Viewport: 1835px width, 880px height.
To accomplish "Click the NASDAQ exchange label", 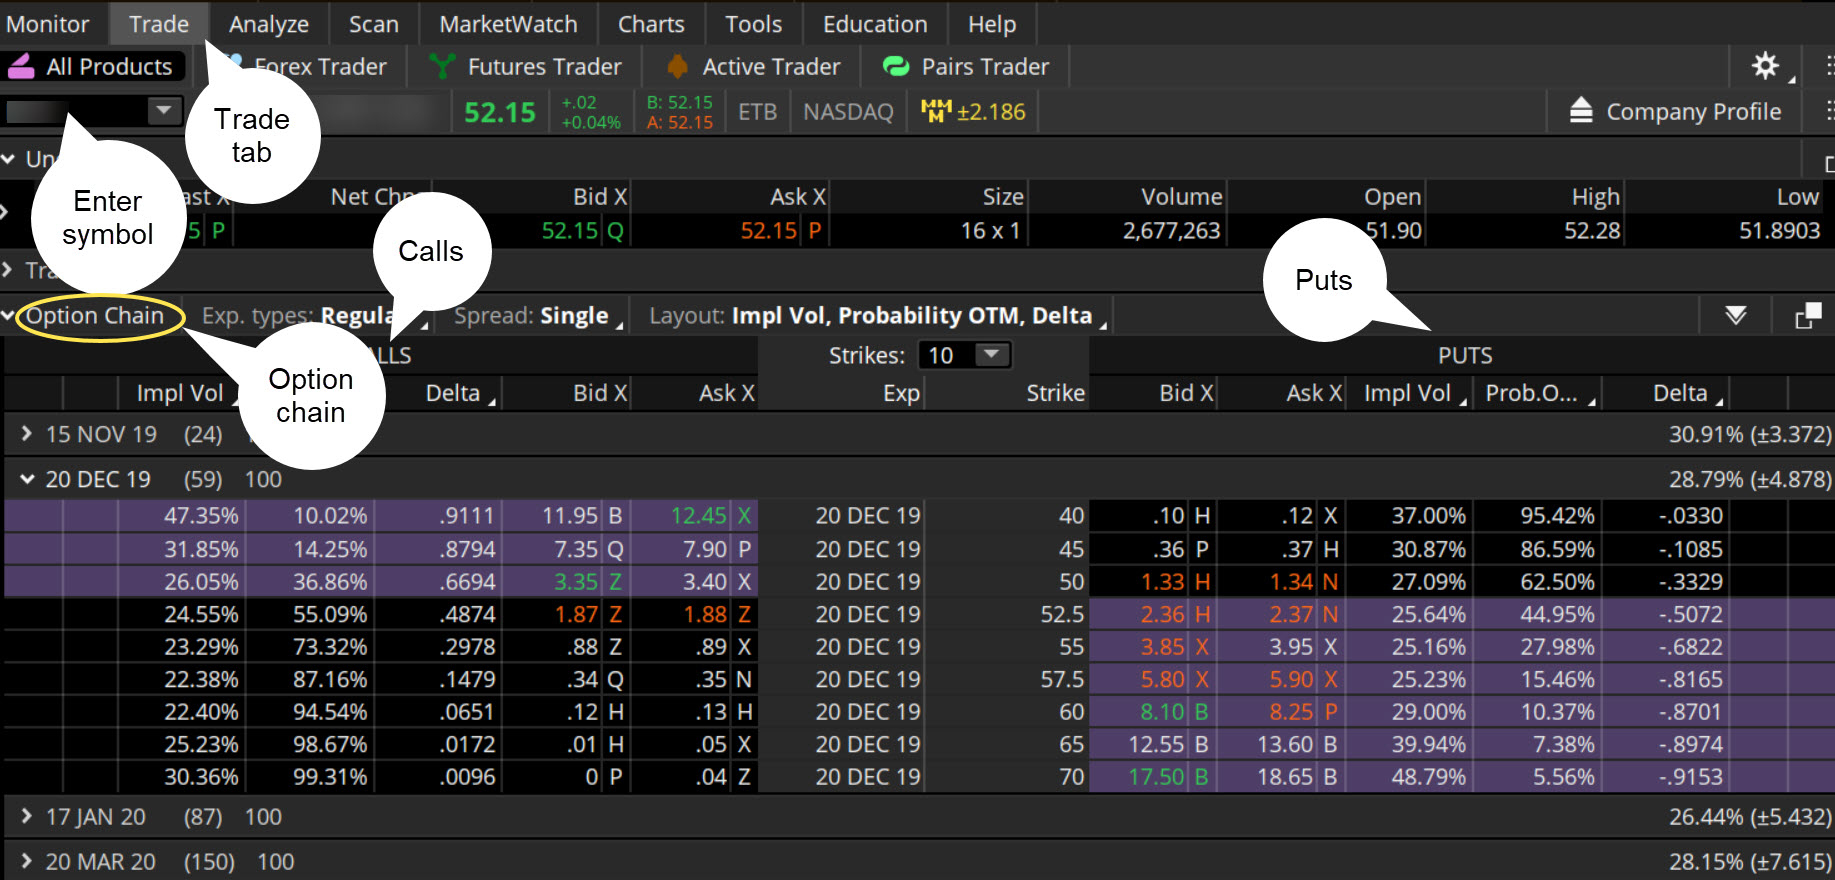I will [x=848, y=112].
